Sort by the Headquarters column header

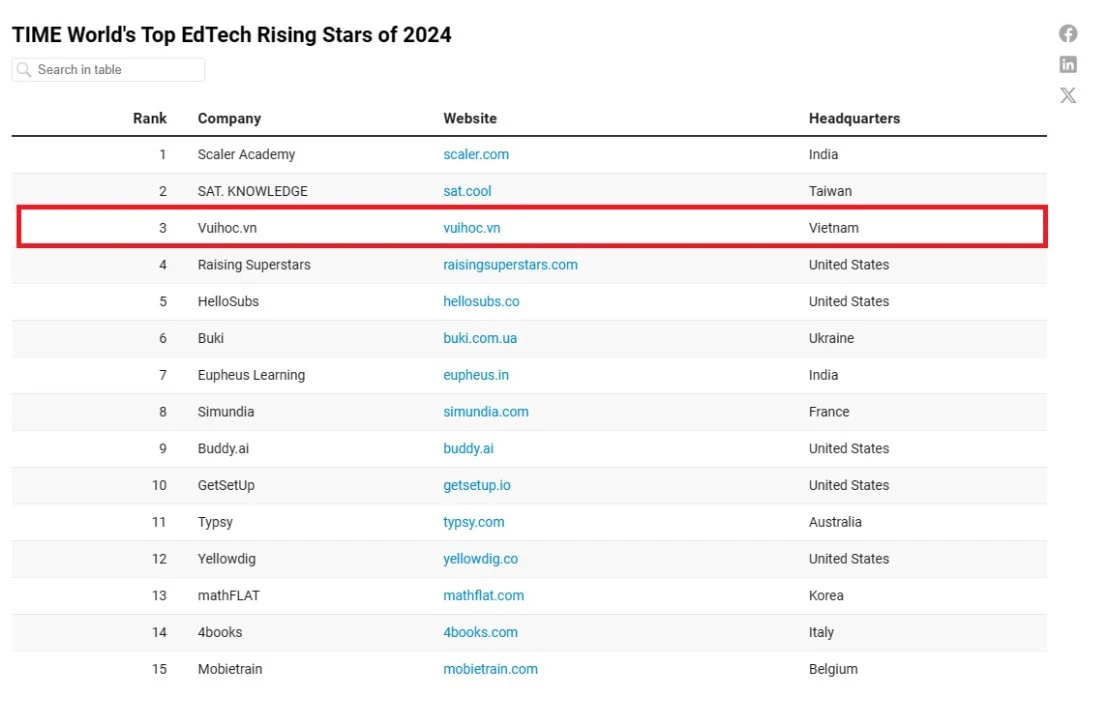(854, 118)
